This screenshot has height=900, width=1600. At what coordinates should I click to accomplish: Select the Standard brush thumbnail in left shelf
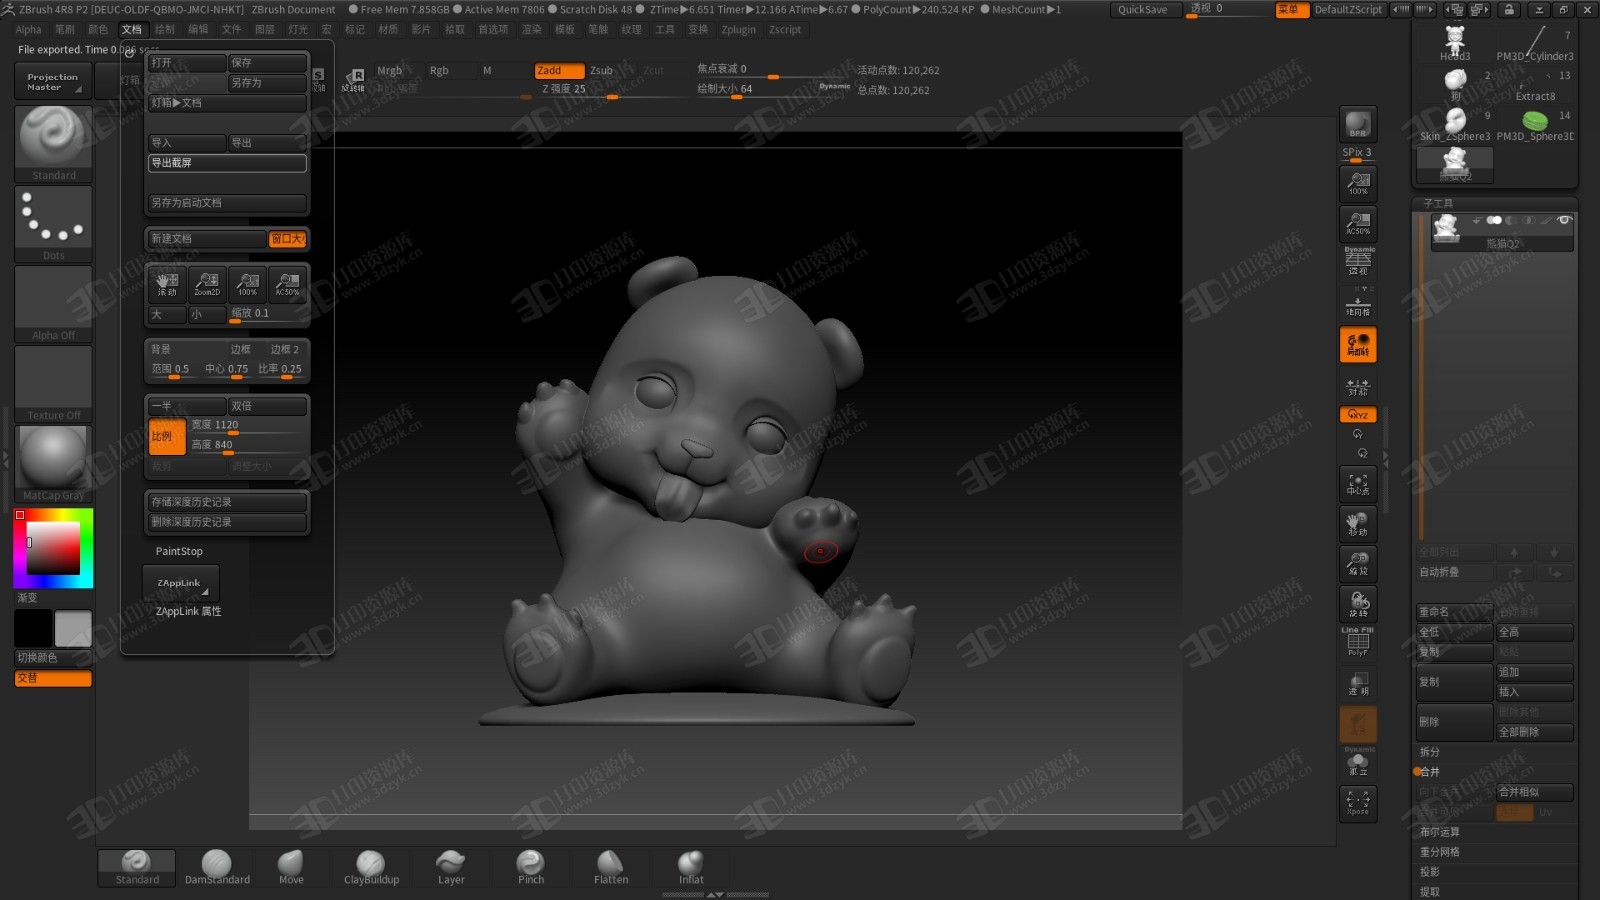pos(54,143)
